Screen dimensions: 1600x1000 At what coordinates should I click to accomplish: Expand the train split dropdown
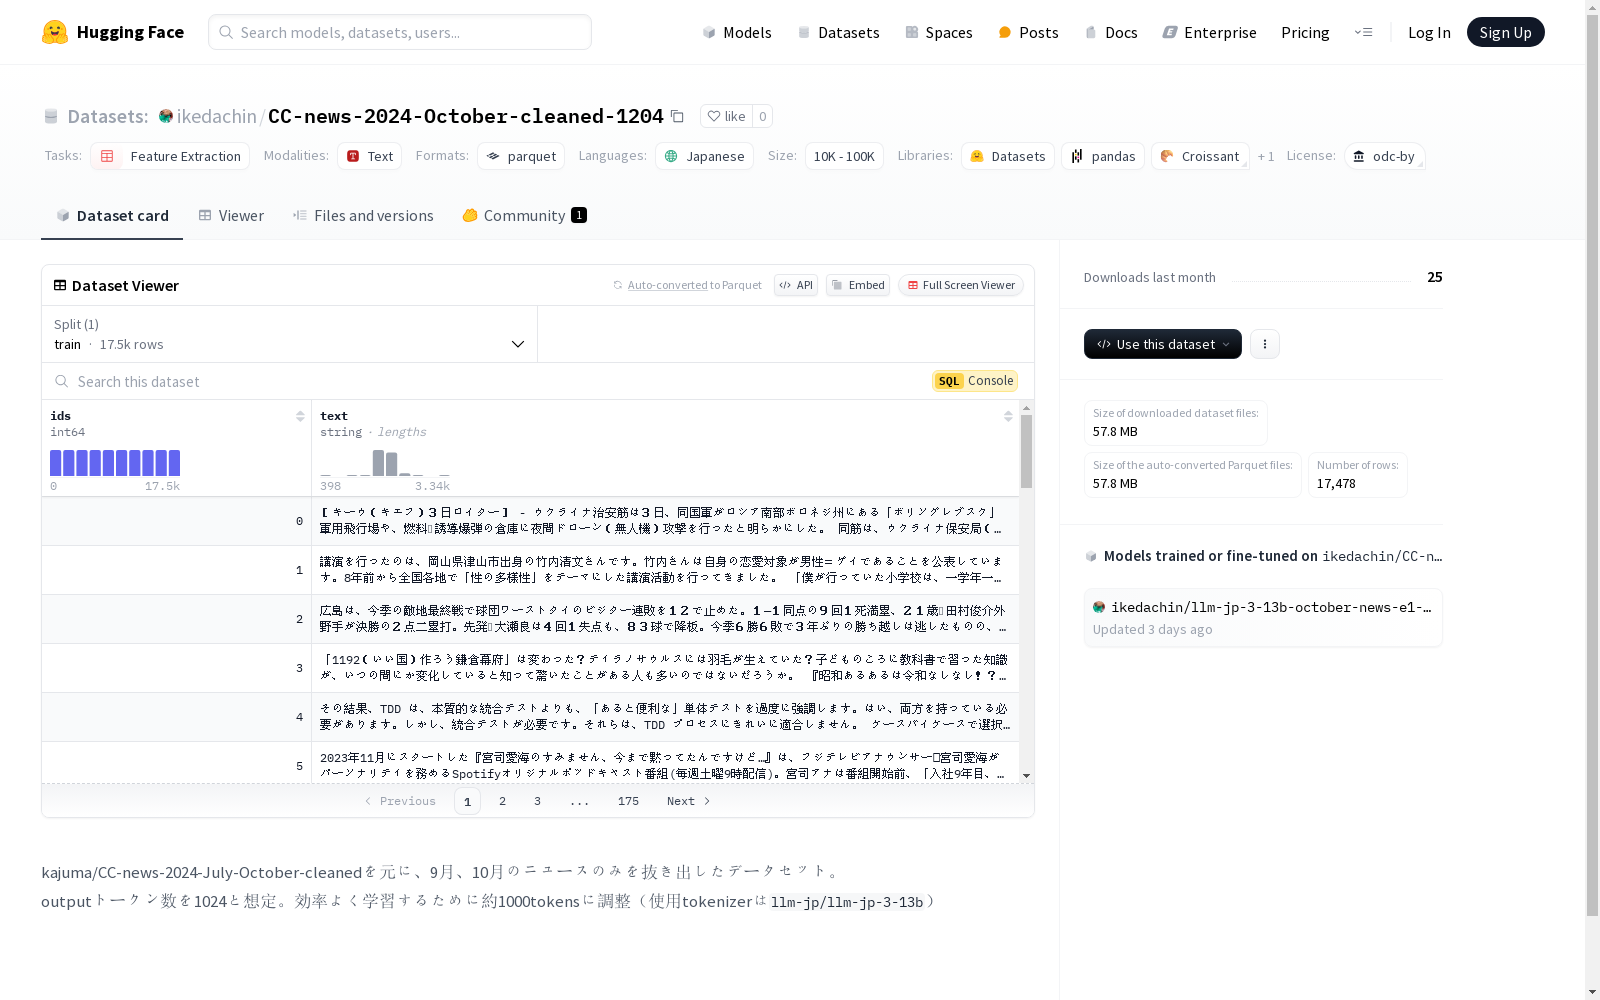pos(289,334)
